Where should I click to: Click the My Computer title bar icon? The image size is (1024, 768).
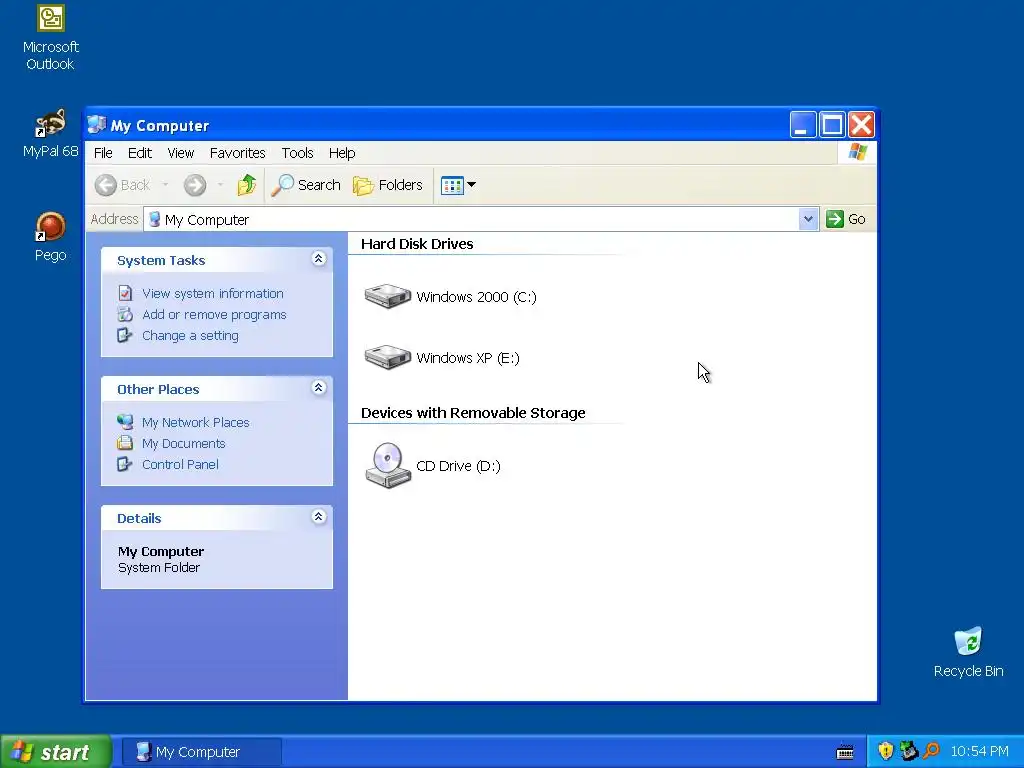click(97, 125)
